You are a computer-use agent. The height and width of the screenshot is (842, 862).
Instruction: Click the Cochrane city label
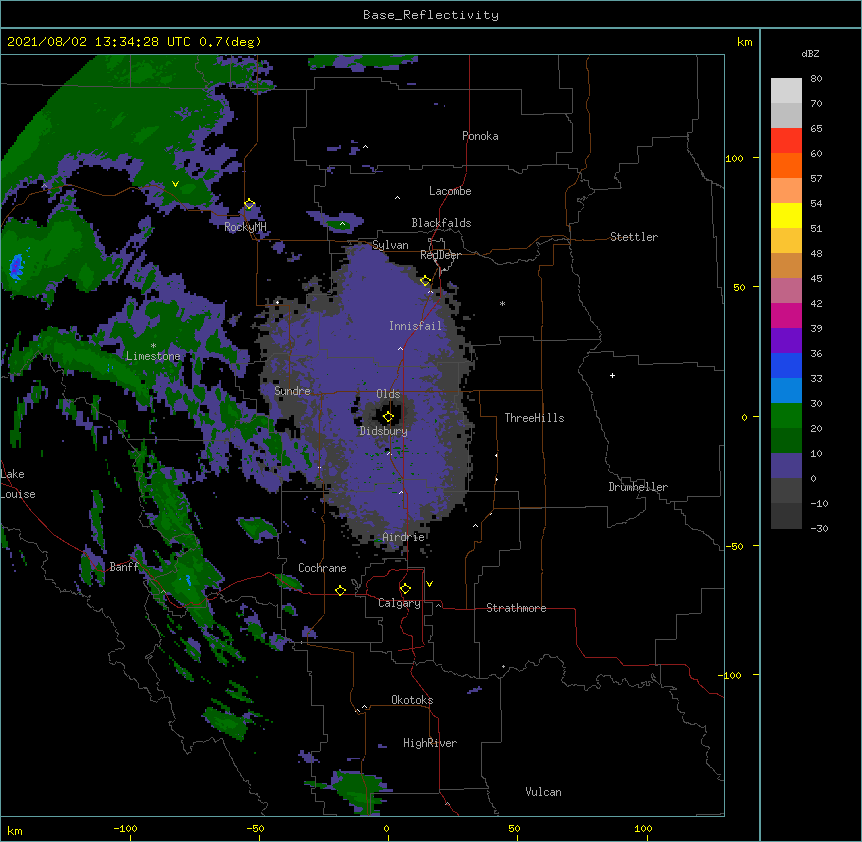[322, 568]
